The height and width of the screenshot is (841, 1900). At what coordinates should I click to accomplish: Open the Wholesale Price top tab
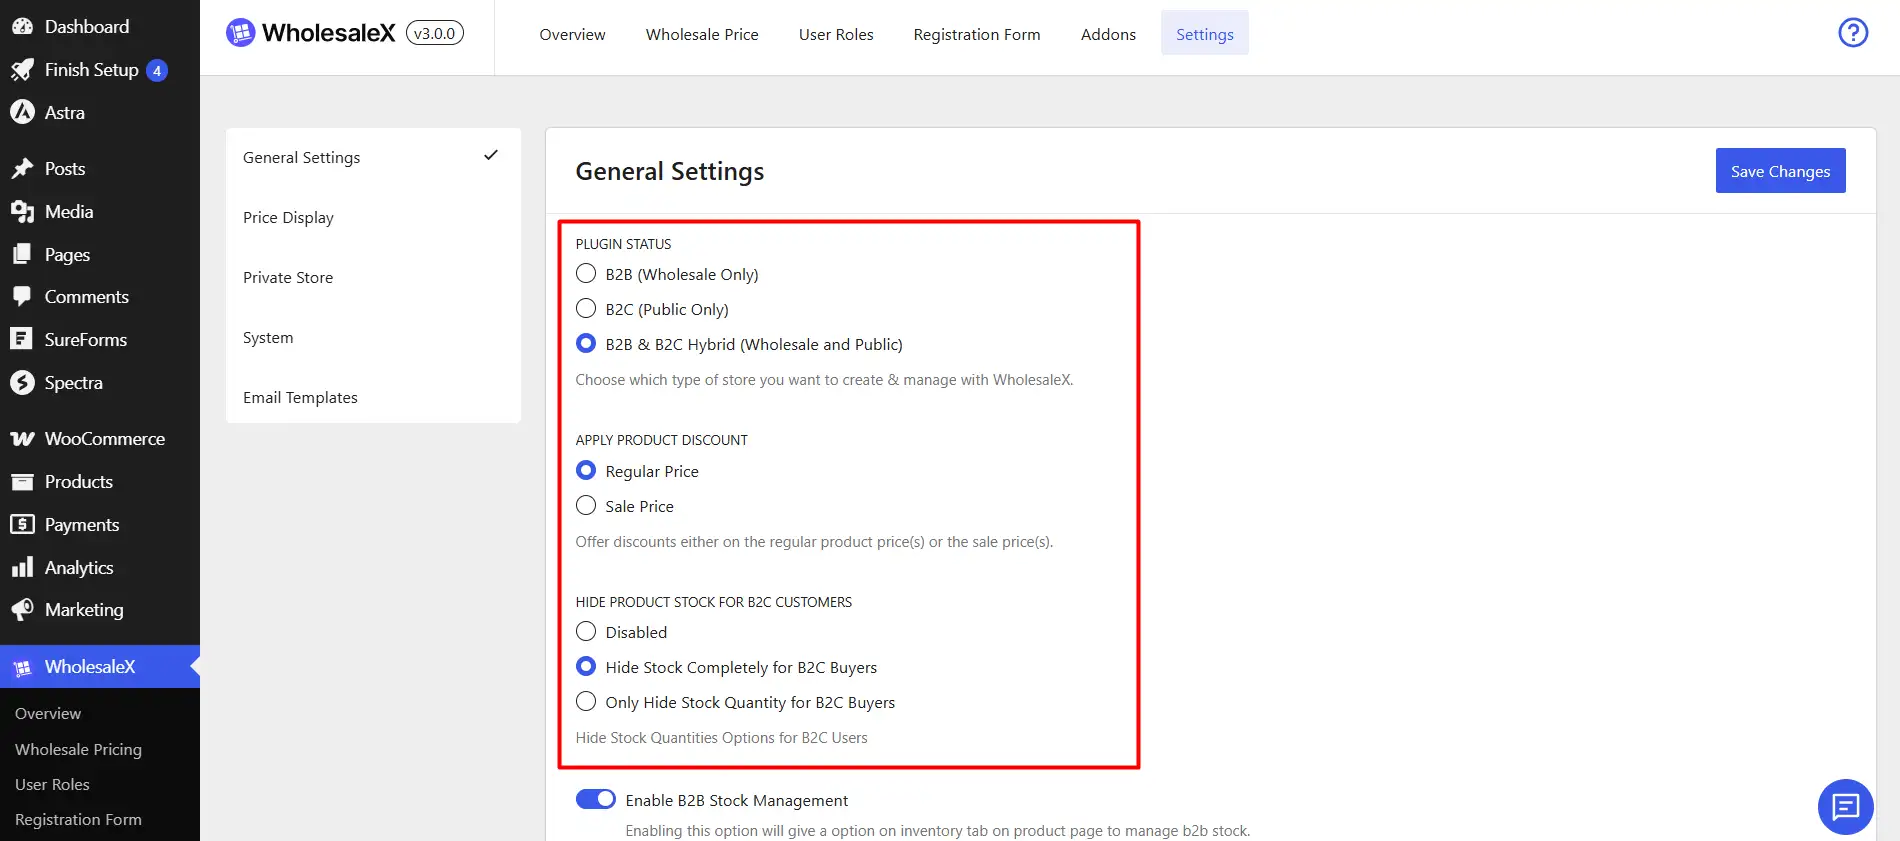pos(702,34)
